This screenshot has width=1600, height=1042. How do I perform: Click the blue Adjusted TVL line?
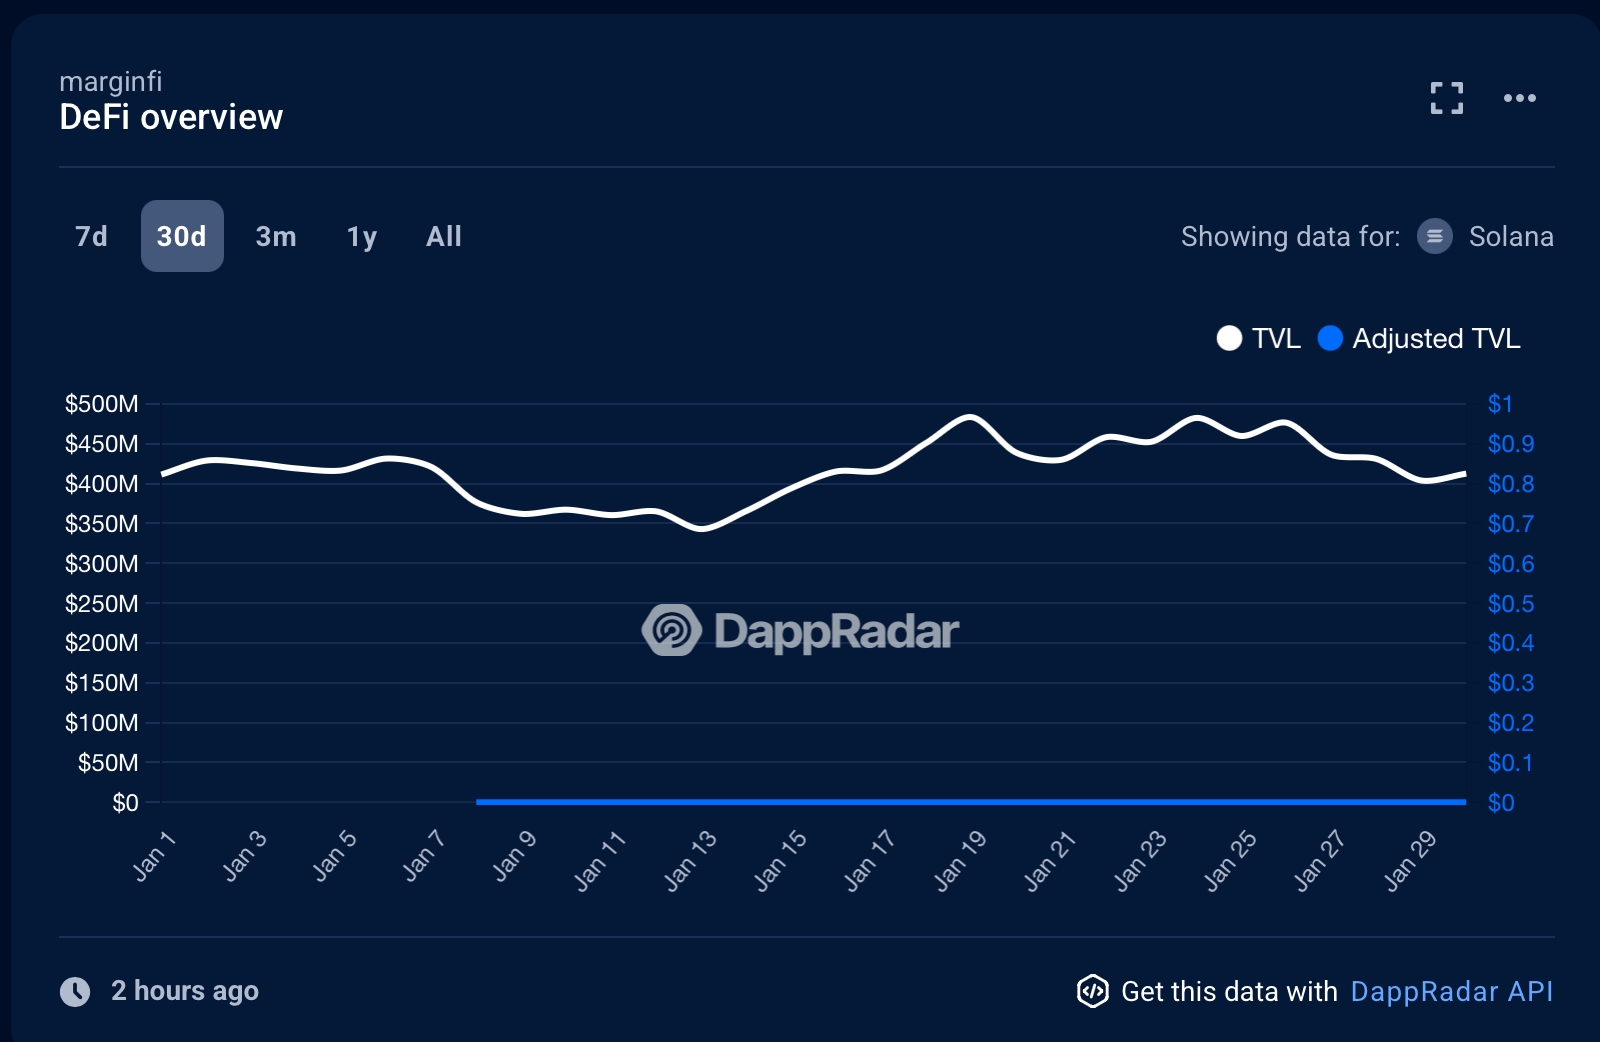pyautogui.click(x=970, y=802)
